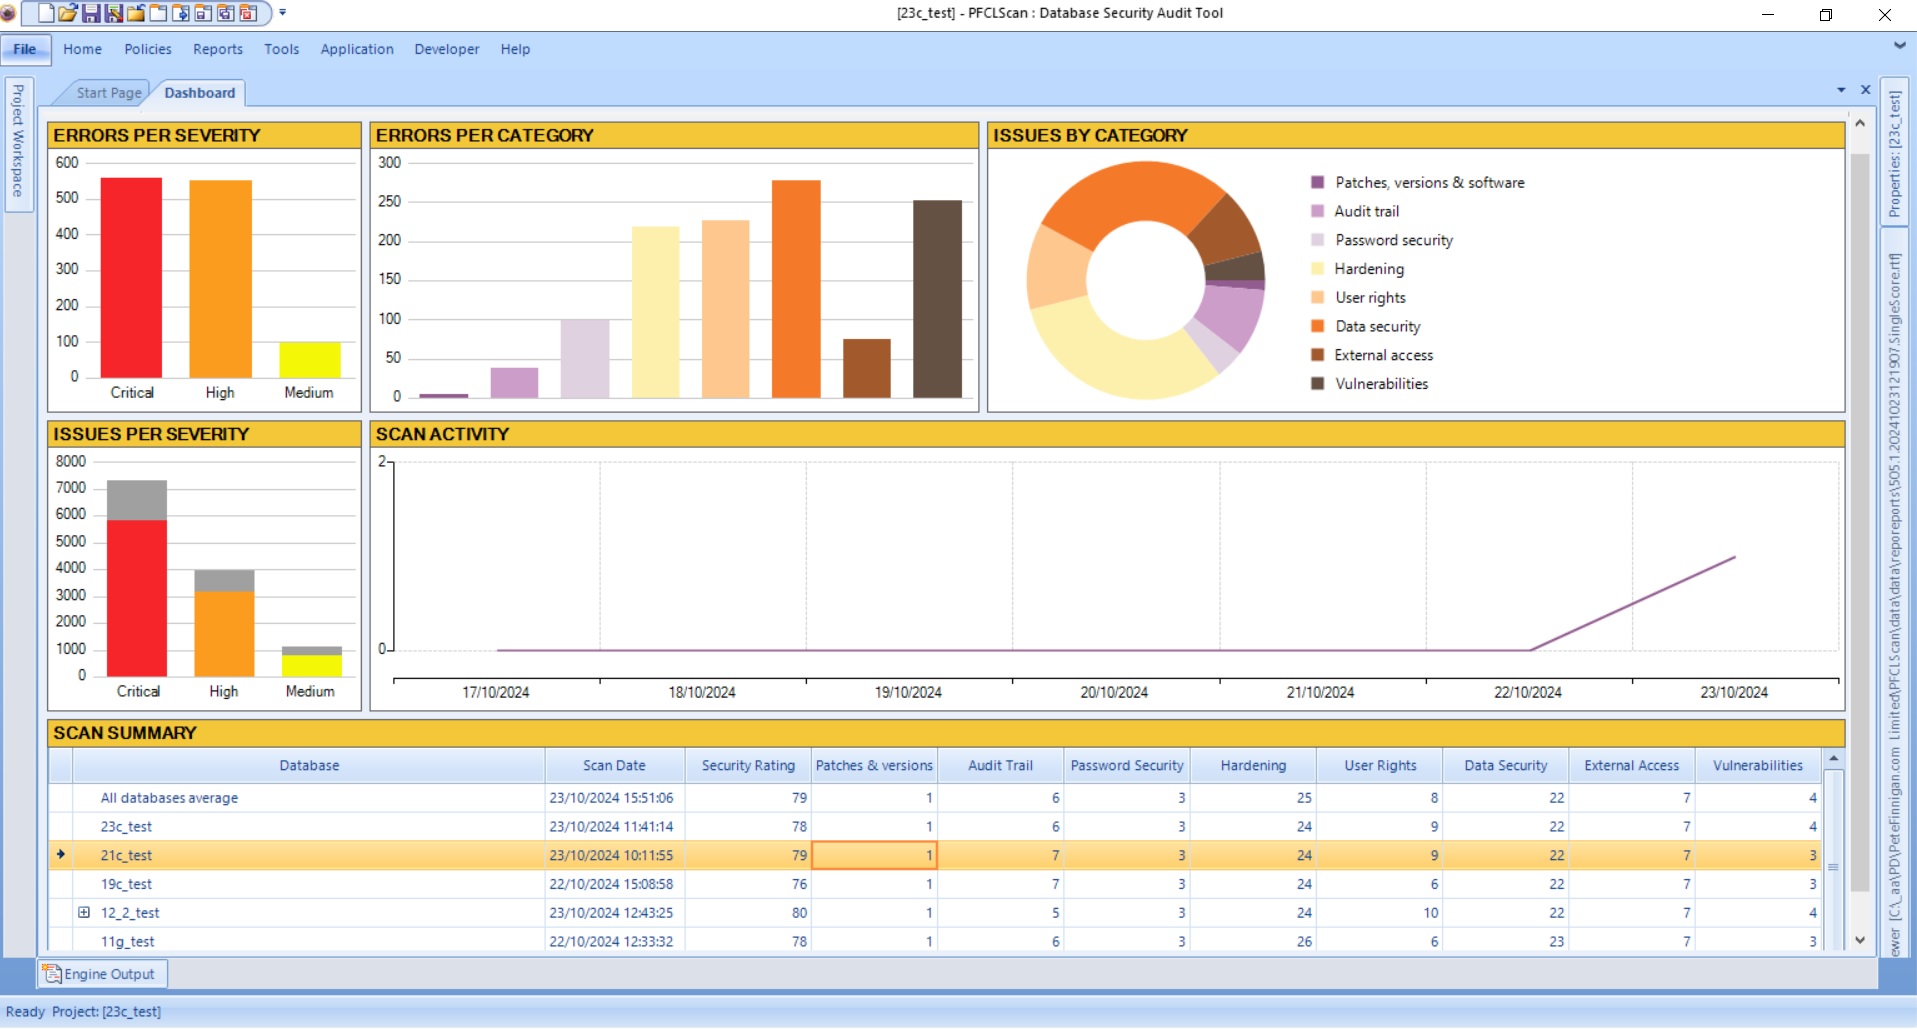Viewport: 1917px width, 1029px height.
Task: Click the dark brown bar in Errors Per Category
Action: tap(937, 299)
